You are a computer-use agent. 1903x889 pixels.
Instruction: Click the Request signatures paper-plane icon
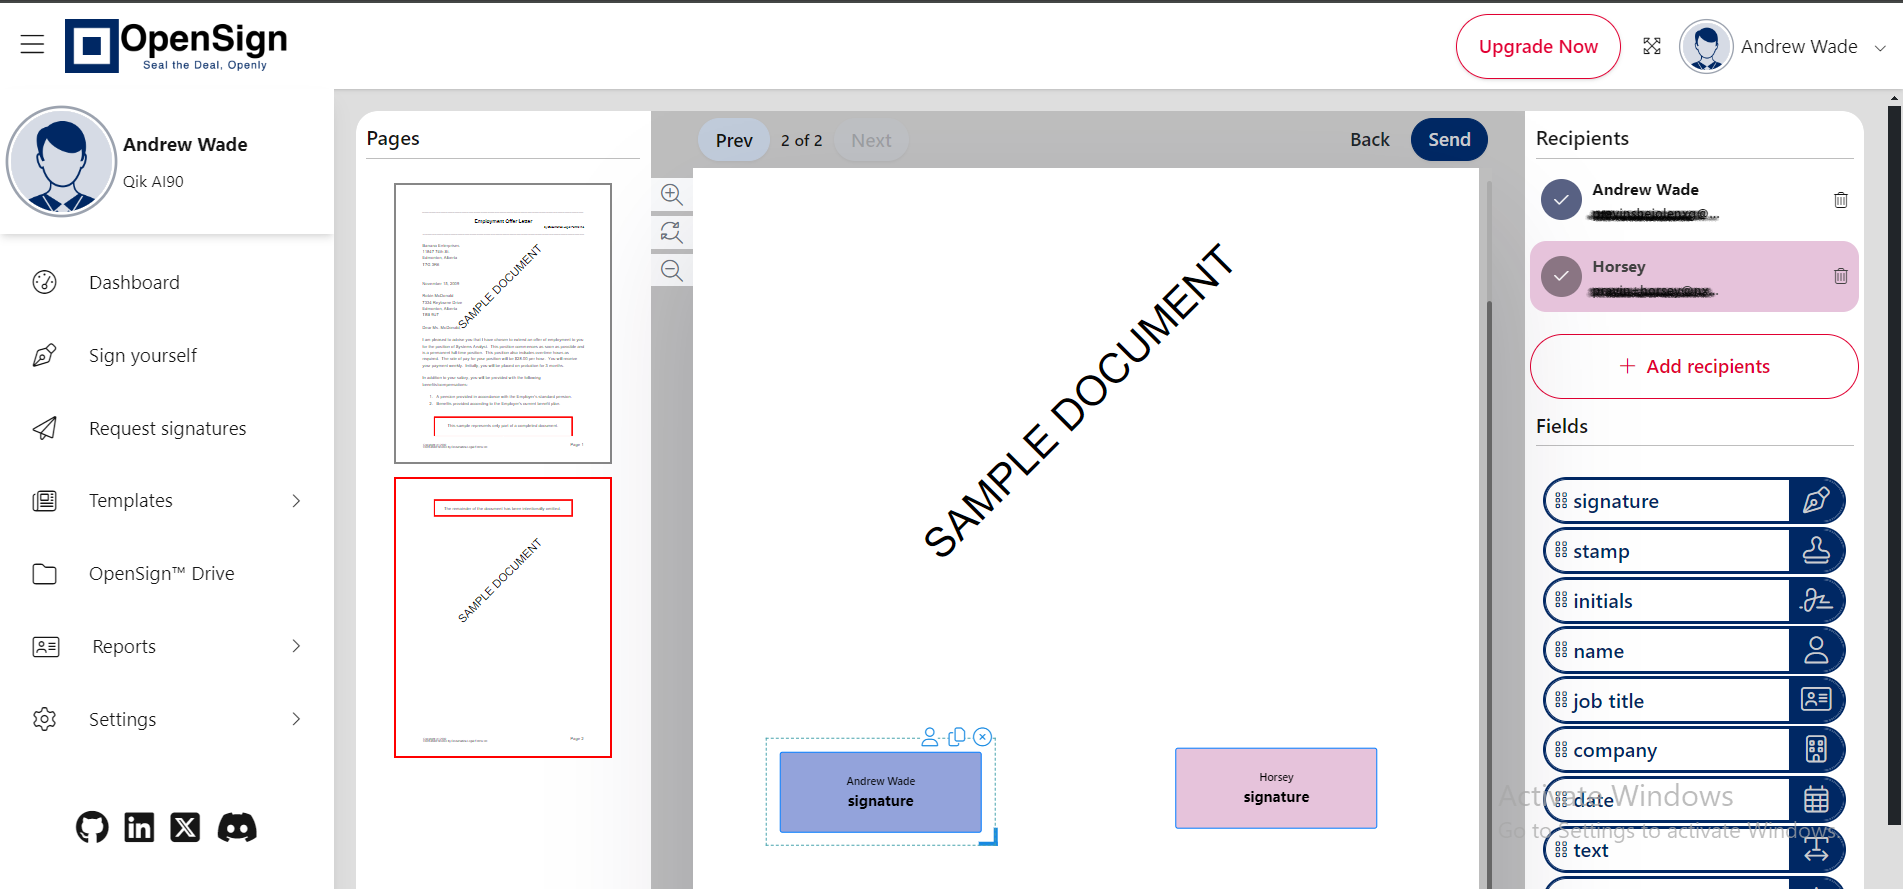(x=45, y=428)
